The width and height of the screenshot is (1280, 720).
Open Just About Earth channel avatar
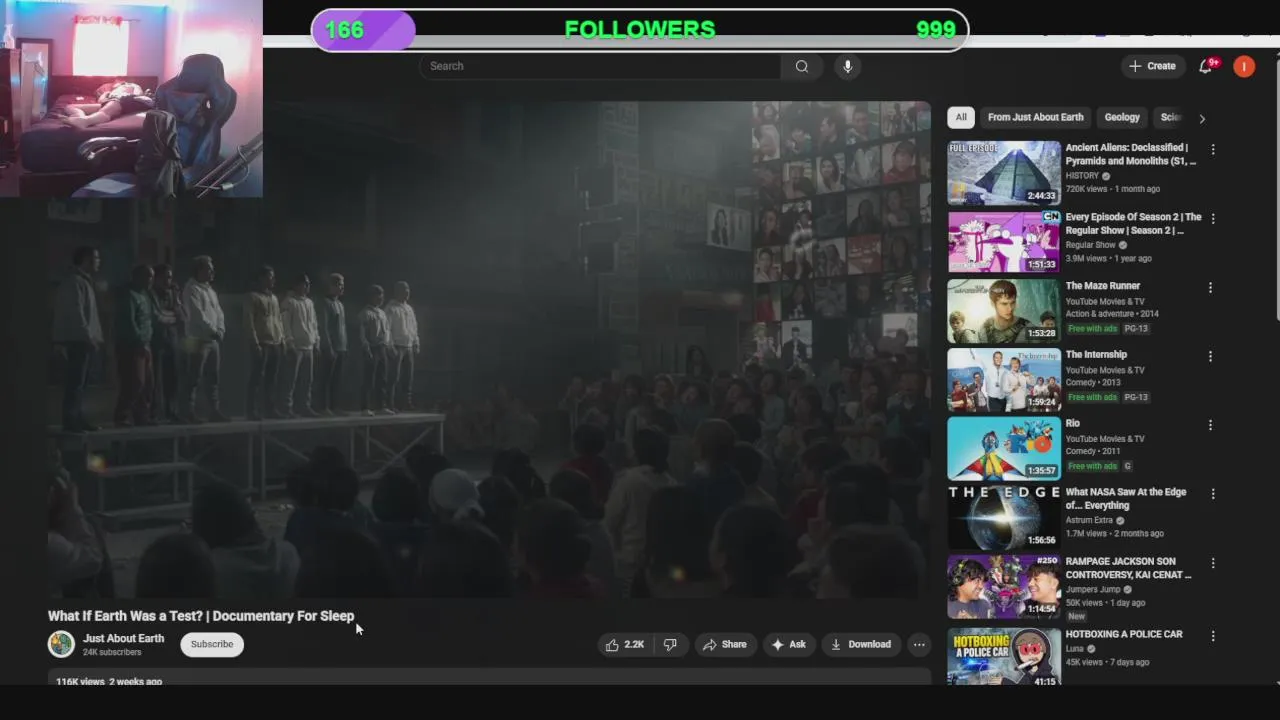(x=61, y=644)
